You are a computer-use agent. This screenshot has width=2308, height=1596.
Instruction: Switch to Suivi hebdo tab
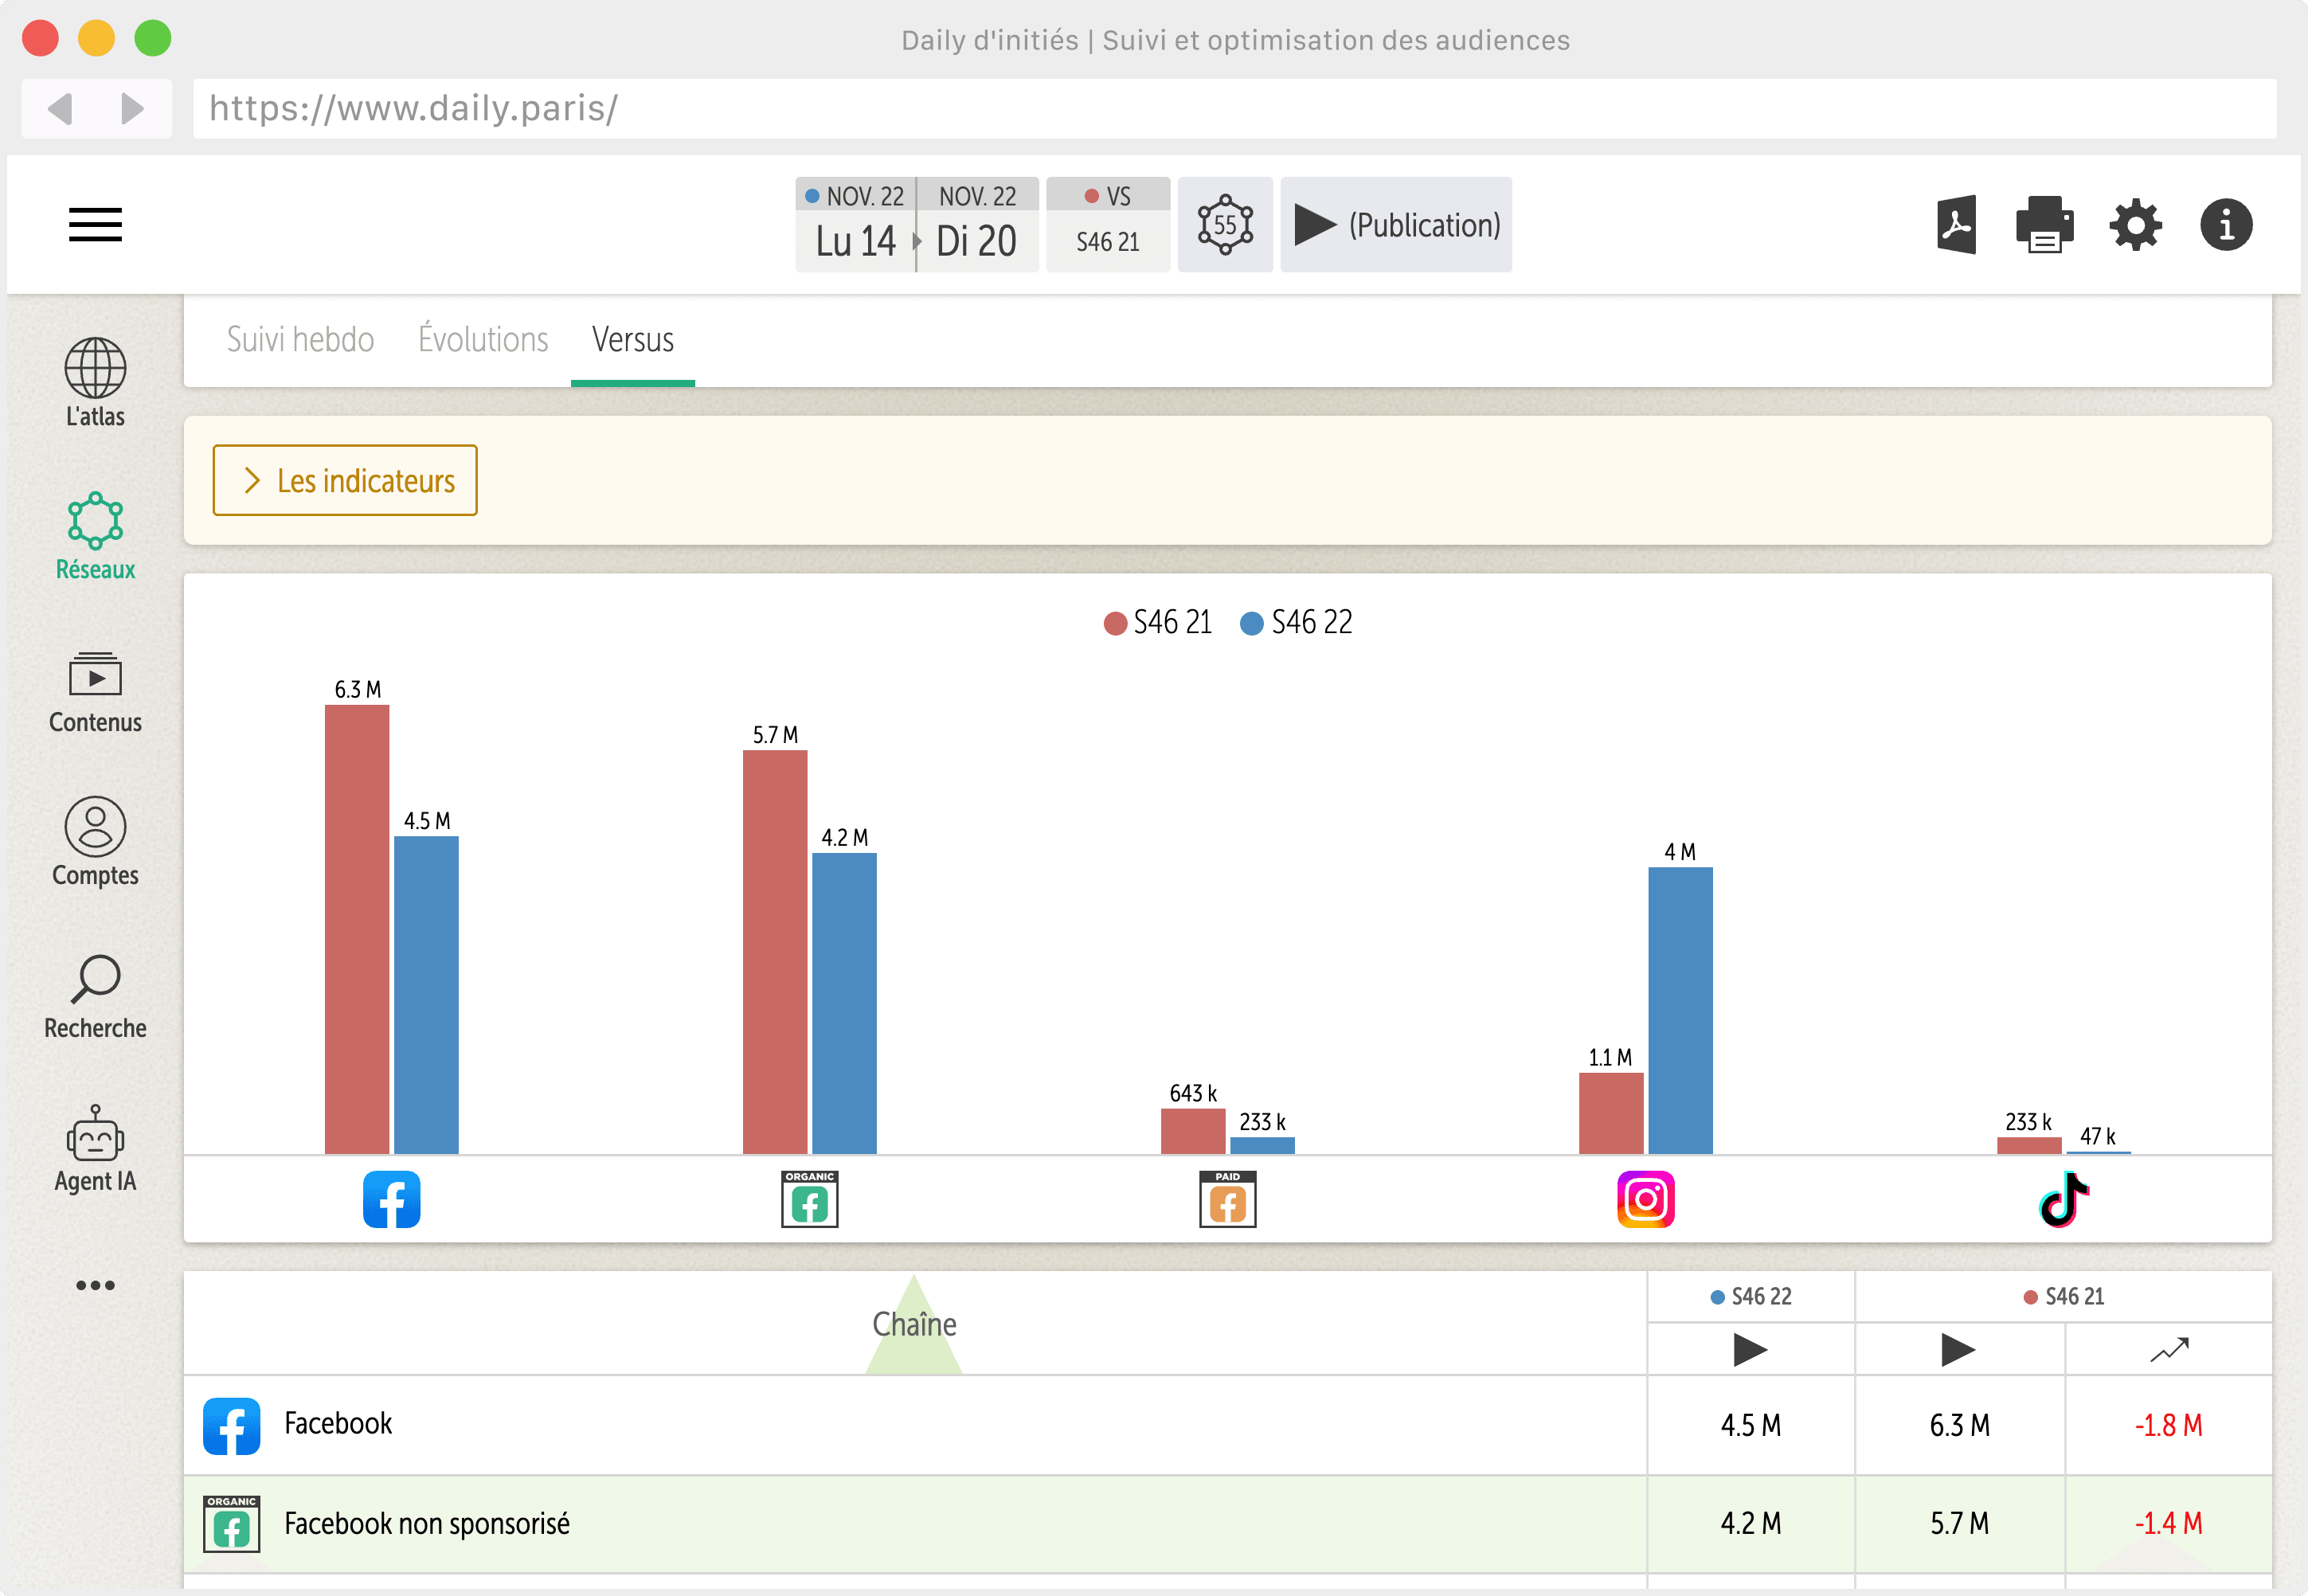tap(300, 340)
